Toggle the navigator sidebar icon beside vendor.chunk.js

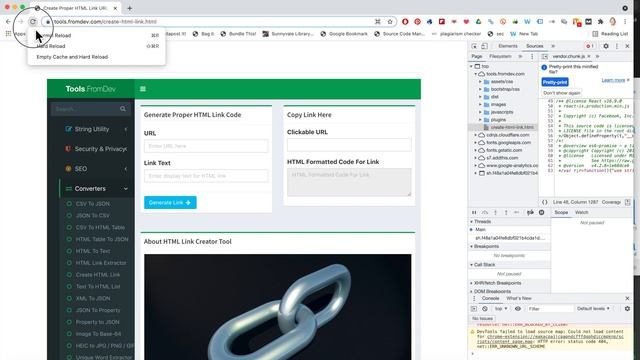tap(544, 56)
